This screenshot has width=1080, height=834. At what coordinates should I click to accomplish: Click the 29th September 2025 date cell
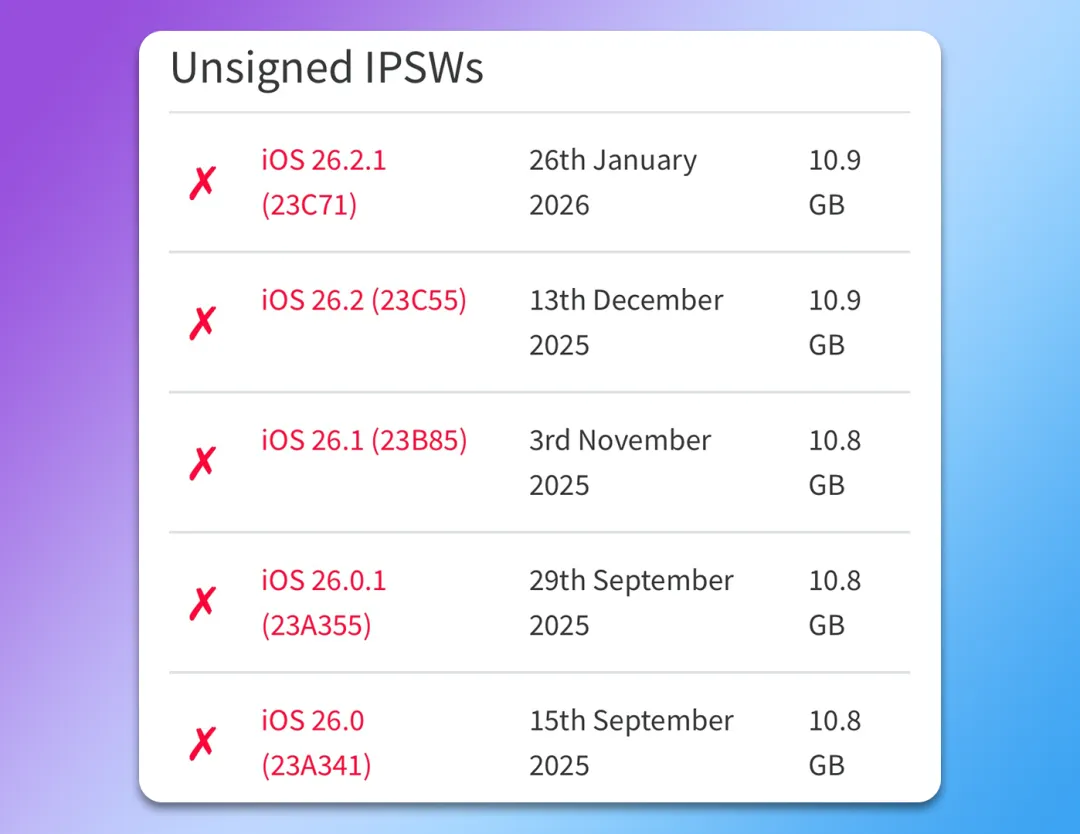(x=630, y=602)
